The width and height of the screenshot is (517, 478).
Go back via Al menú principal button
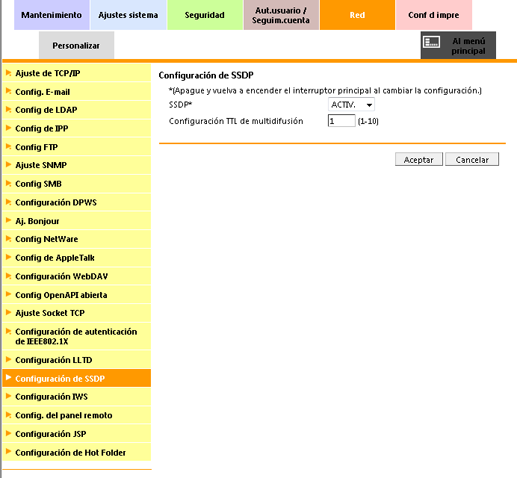[x=458, y=45]
